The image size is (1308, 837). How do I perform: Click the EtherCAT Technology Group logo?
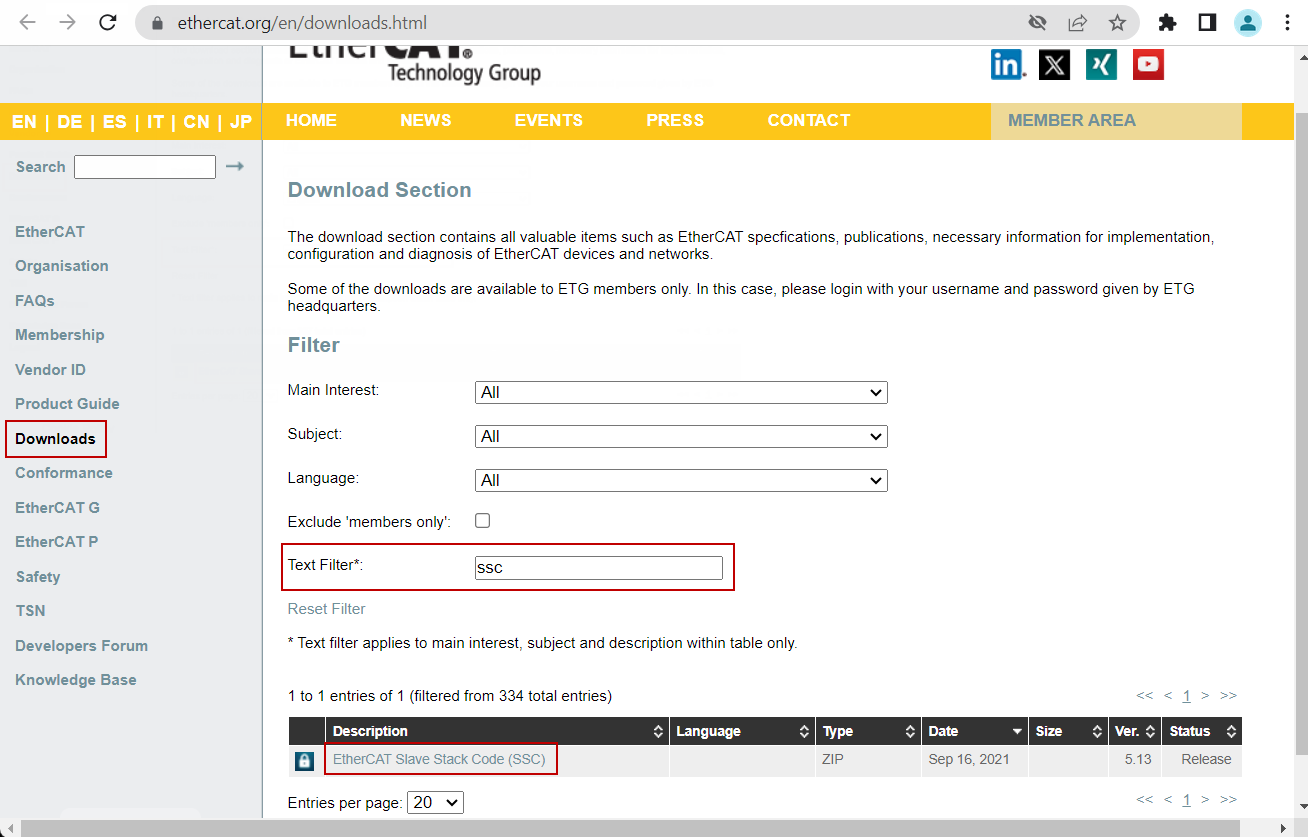pos(415,65)
